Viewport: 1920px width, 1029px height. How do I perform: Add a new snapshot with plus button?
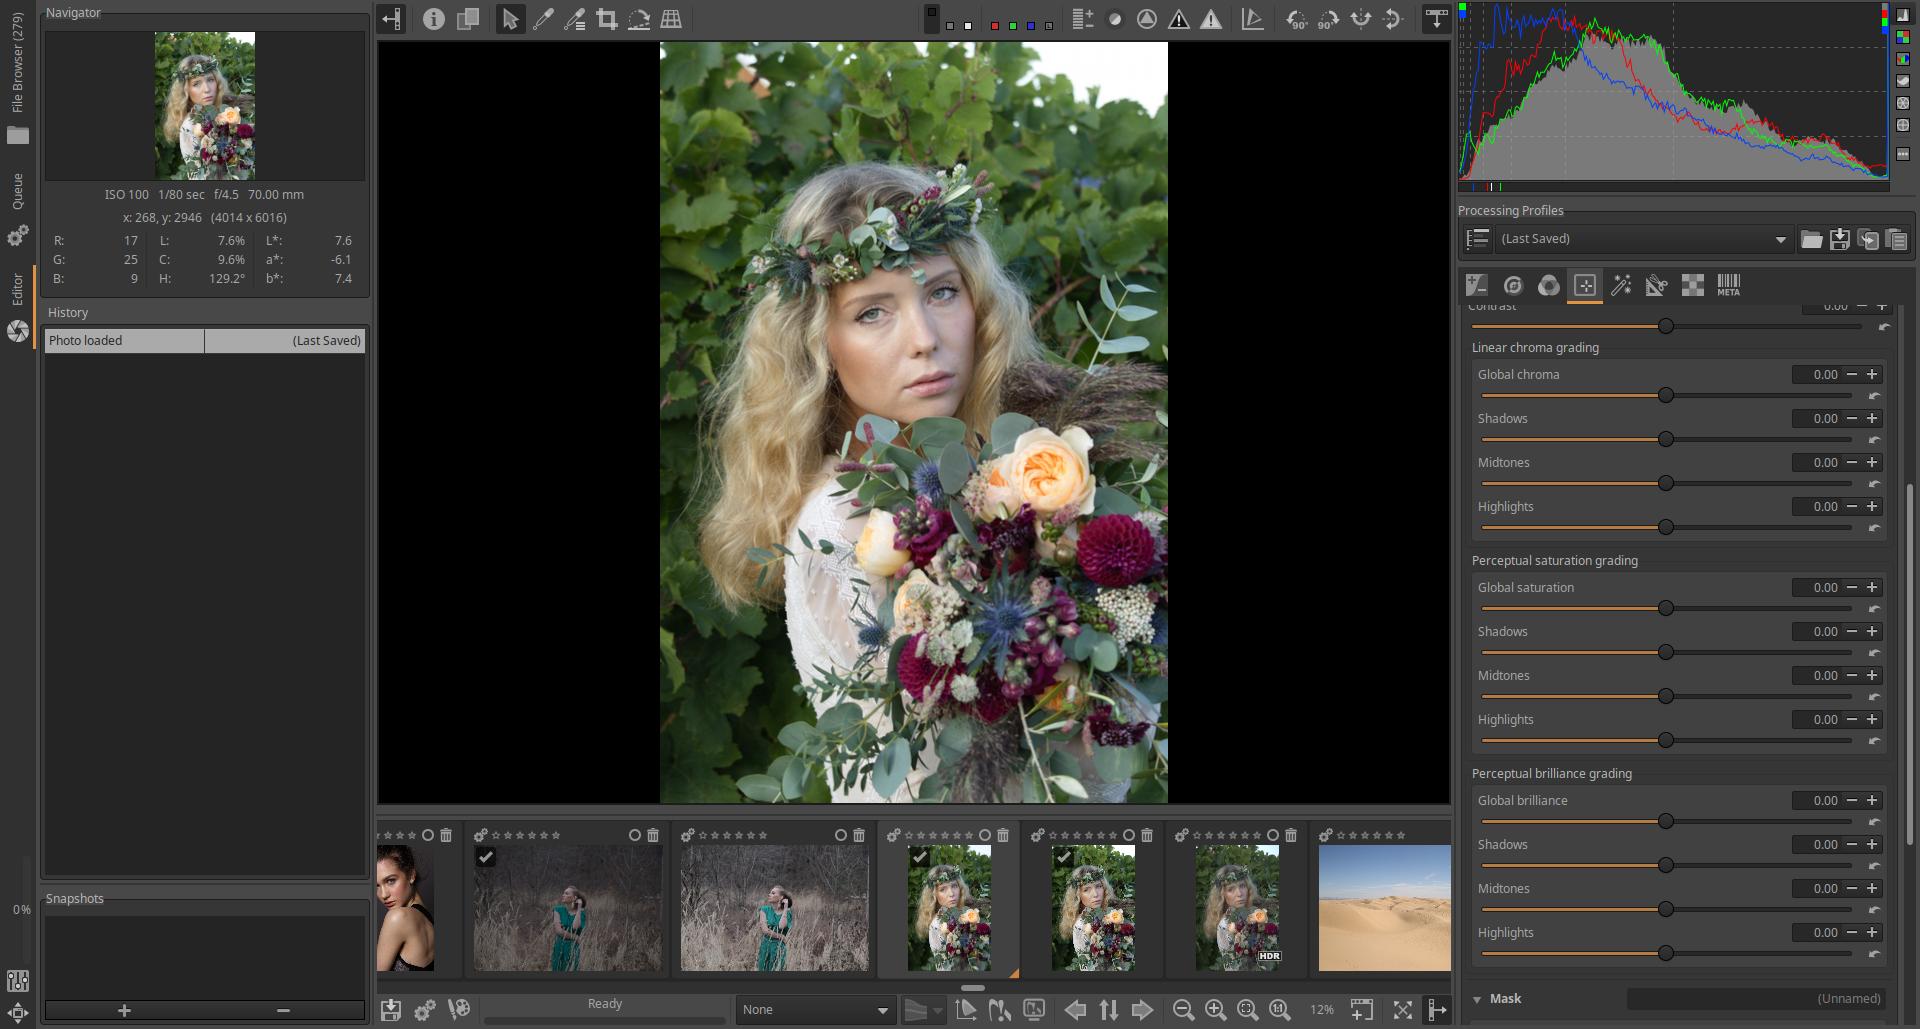click(x=124, y=1011)
